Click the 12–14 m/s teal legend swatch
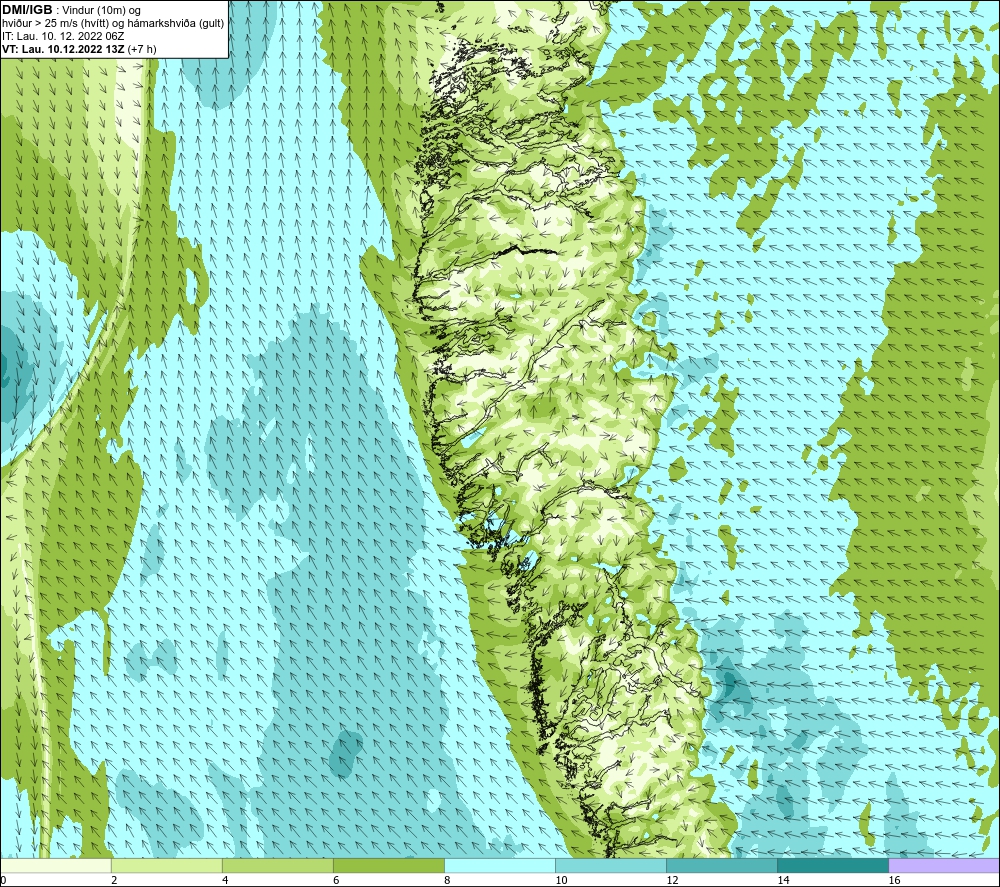 pyautogui.click(x=722, y=865)
